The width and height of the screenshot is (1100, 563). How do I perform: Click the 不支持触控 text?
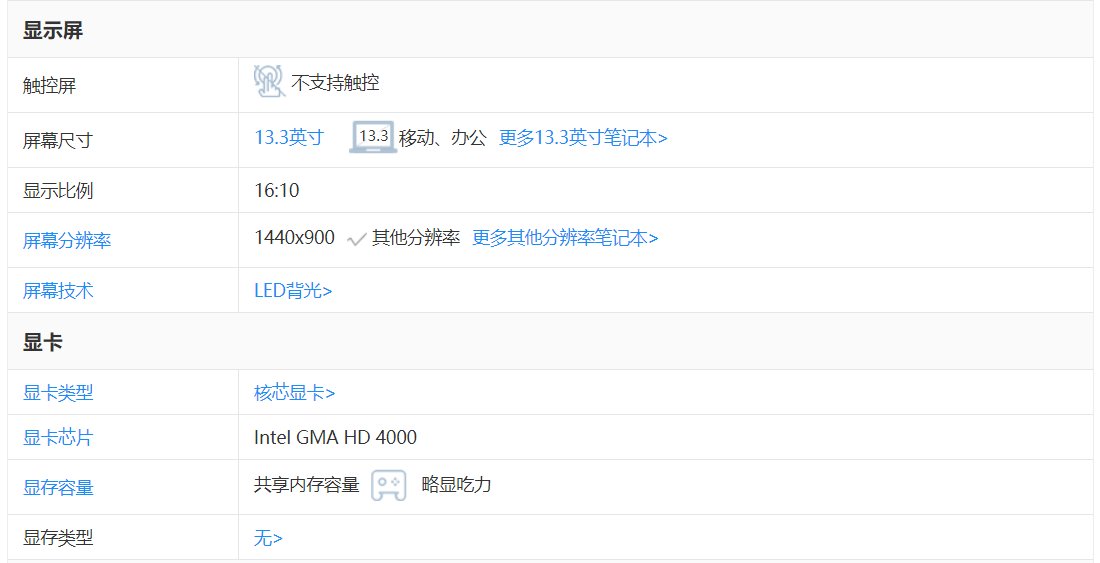[335, 83]
